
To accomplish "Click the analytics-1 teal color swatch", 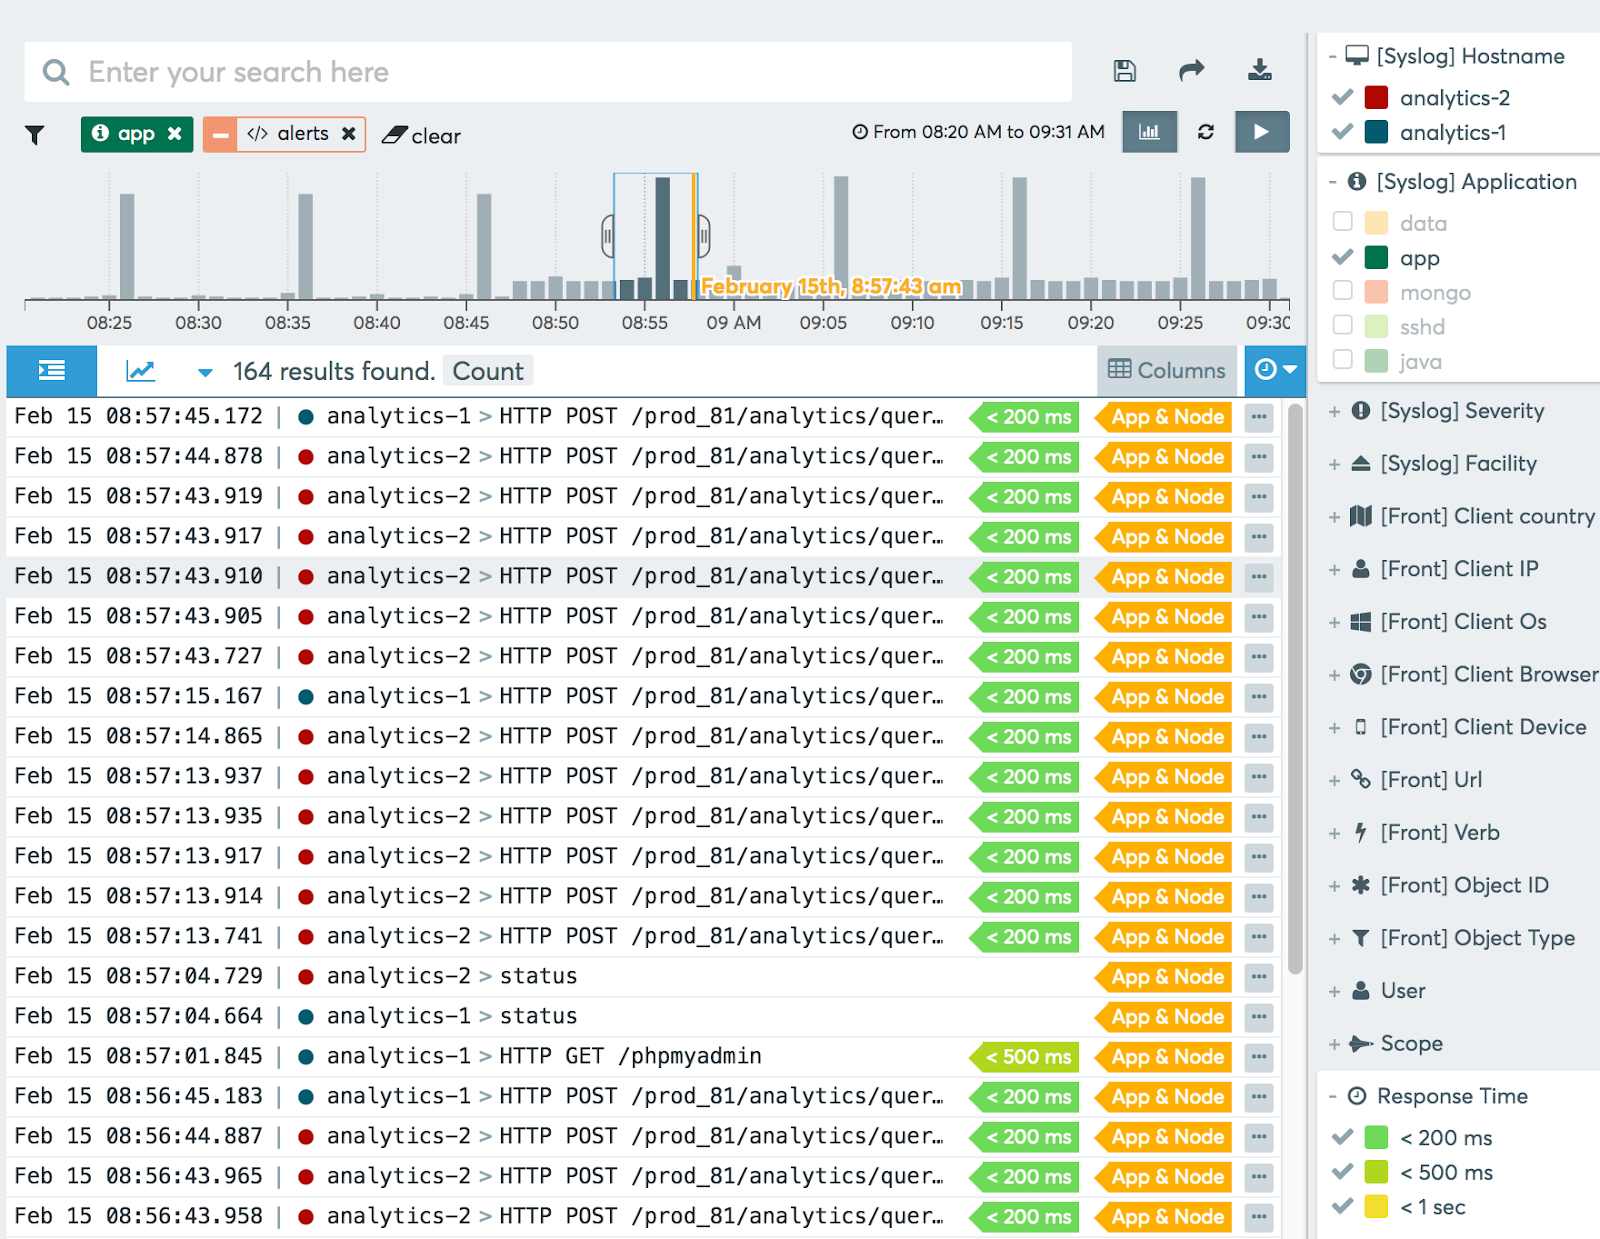I will click(x=1377, y=131).
